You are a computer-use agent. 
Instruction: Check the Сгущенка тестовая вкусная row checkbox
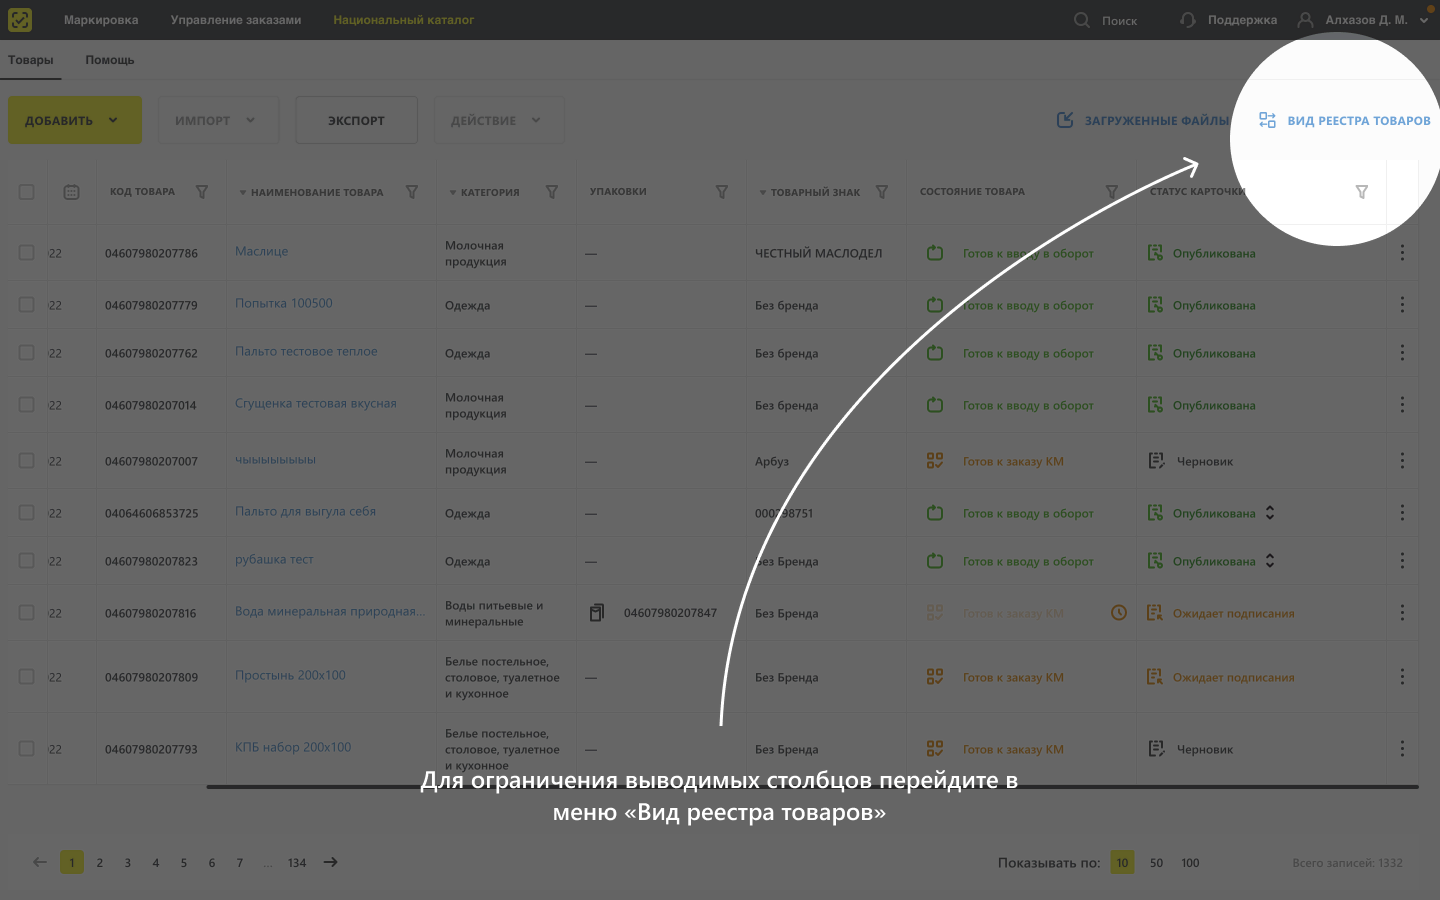click(x=27, y=405)
